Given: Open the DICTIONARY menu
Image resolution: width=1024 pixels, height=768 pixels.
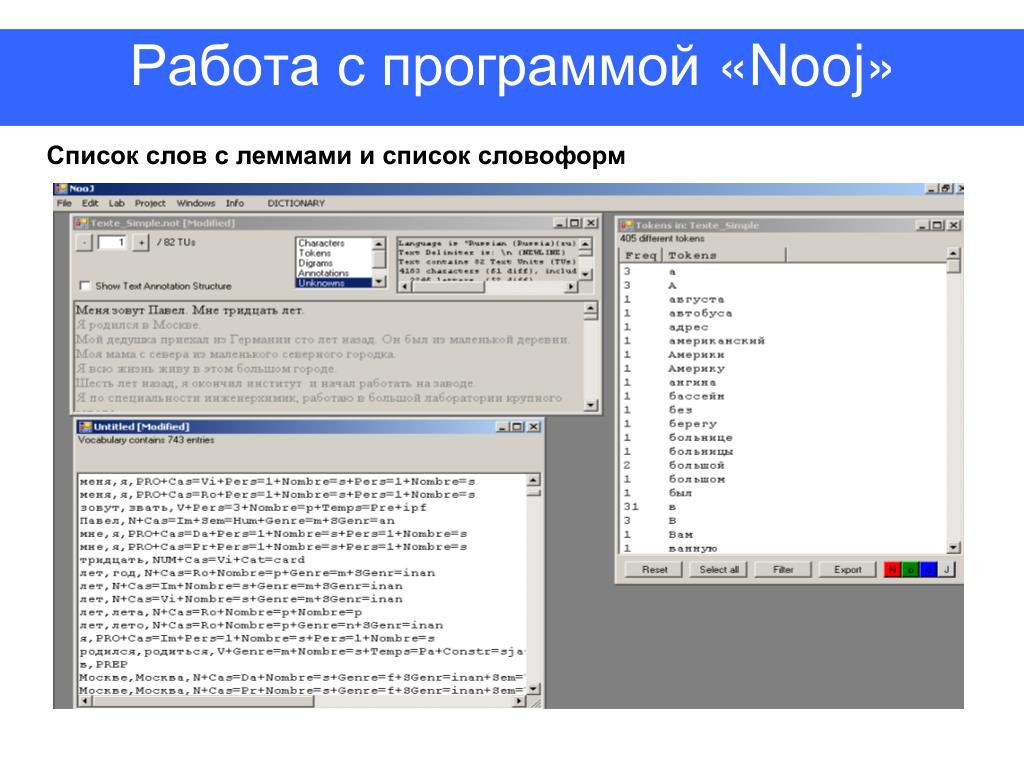Looking at the screenshot, I should [x=296, y=203].
